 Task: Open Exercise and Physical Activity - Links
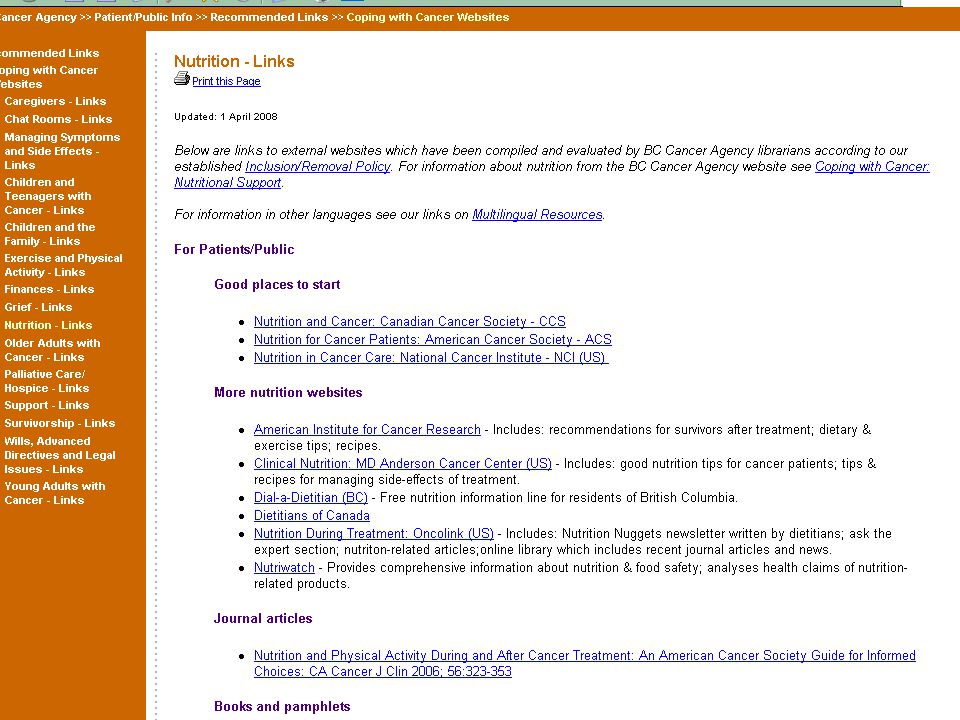click(63, 265)
